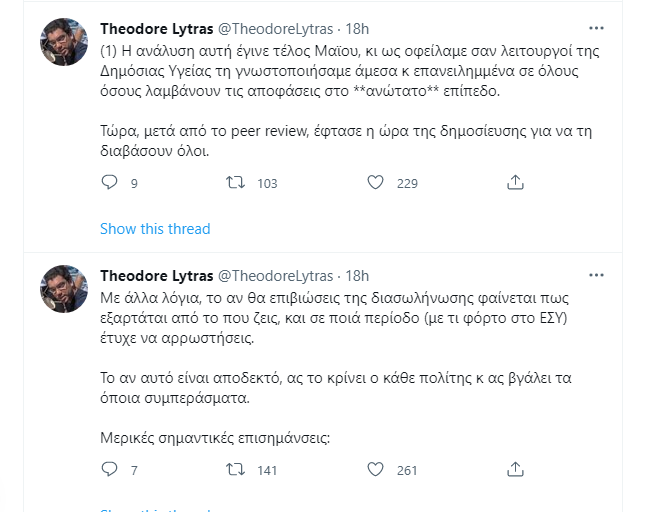Share the second tweet via share icon
Viewport: 648px width, 512px height.
(515, 469)
